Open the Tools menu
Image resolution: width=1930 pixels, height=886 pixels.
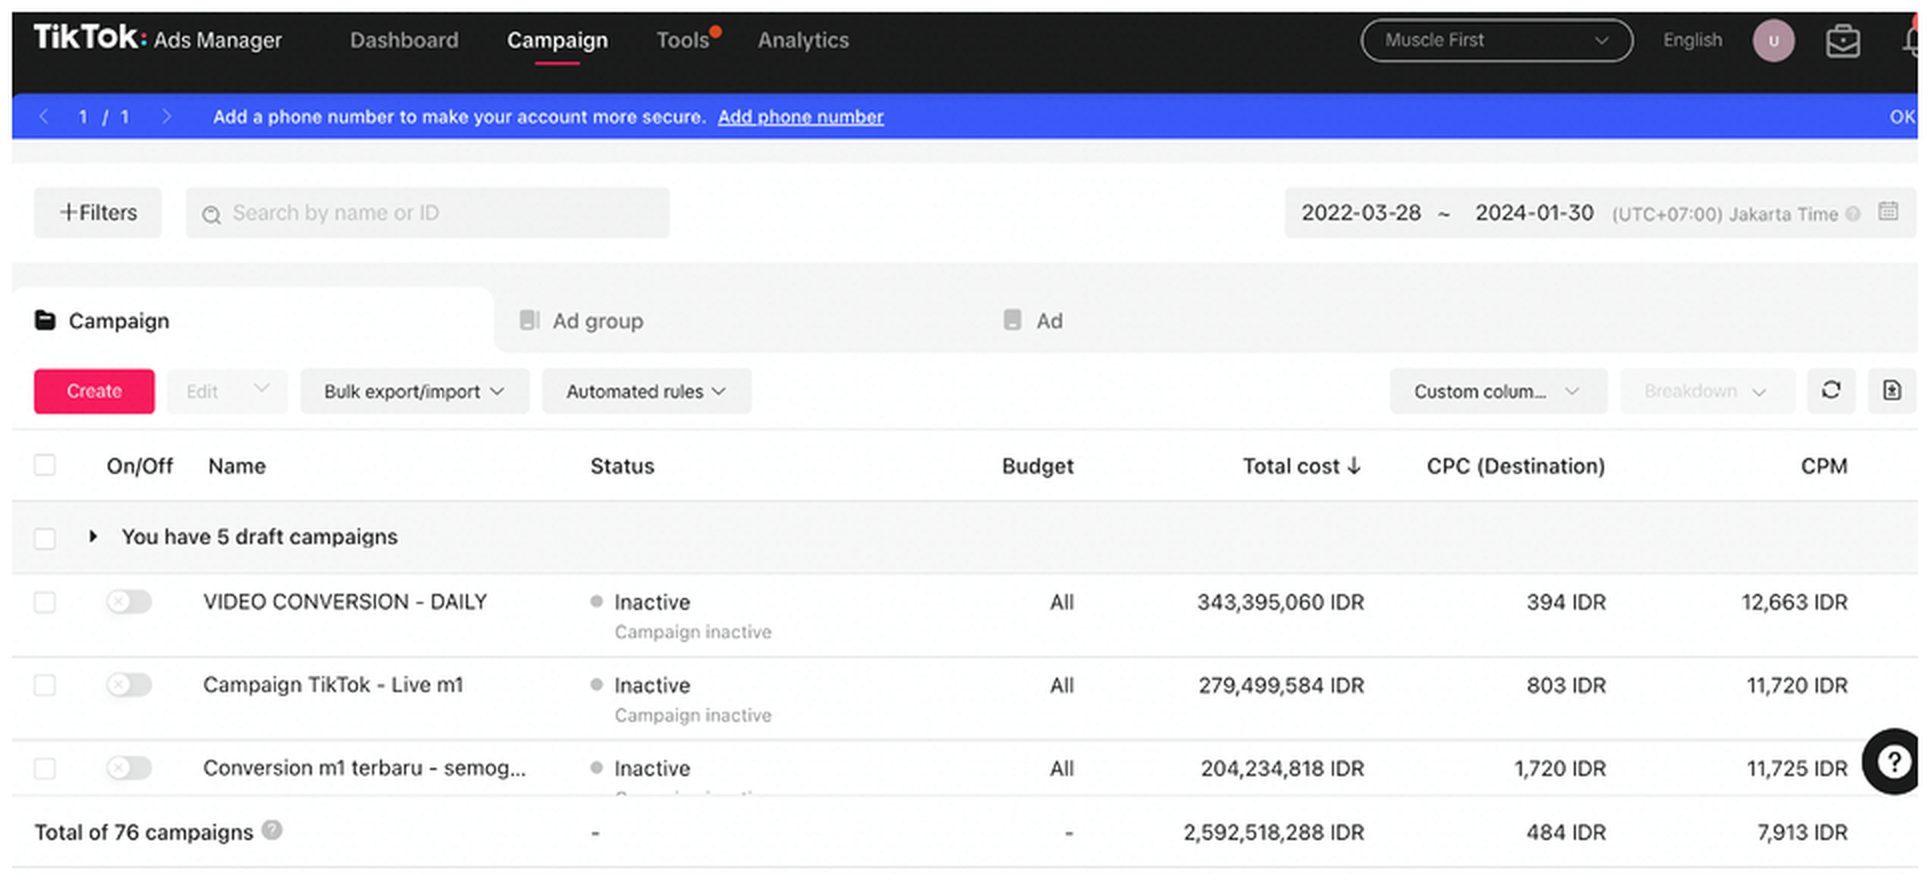683,40
